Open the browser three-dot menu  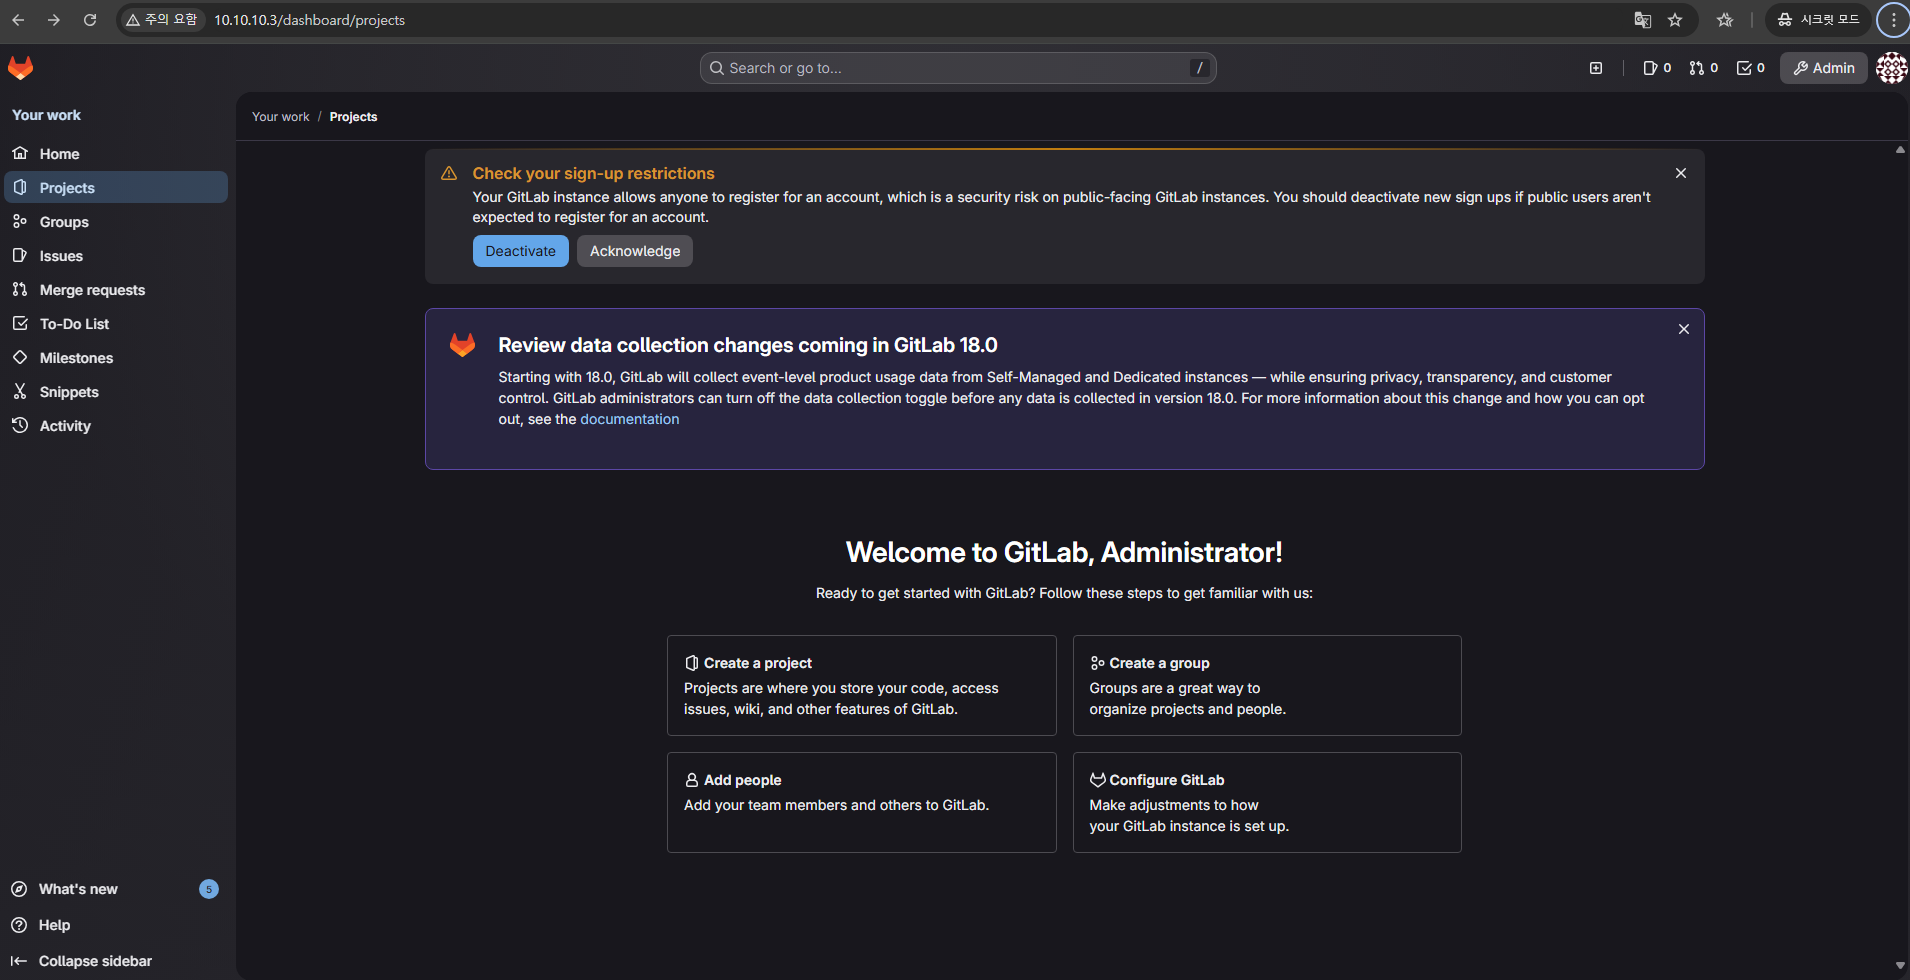tap(1893, 20)
